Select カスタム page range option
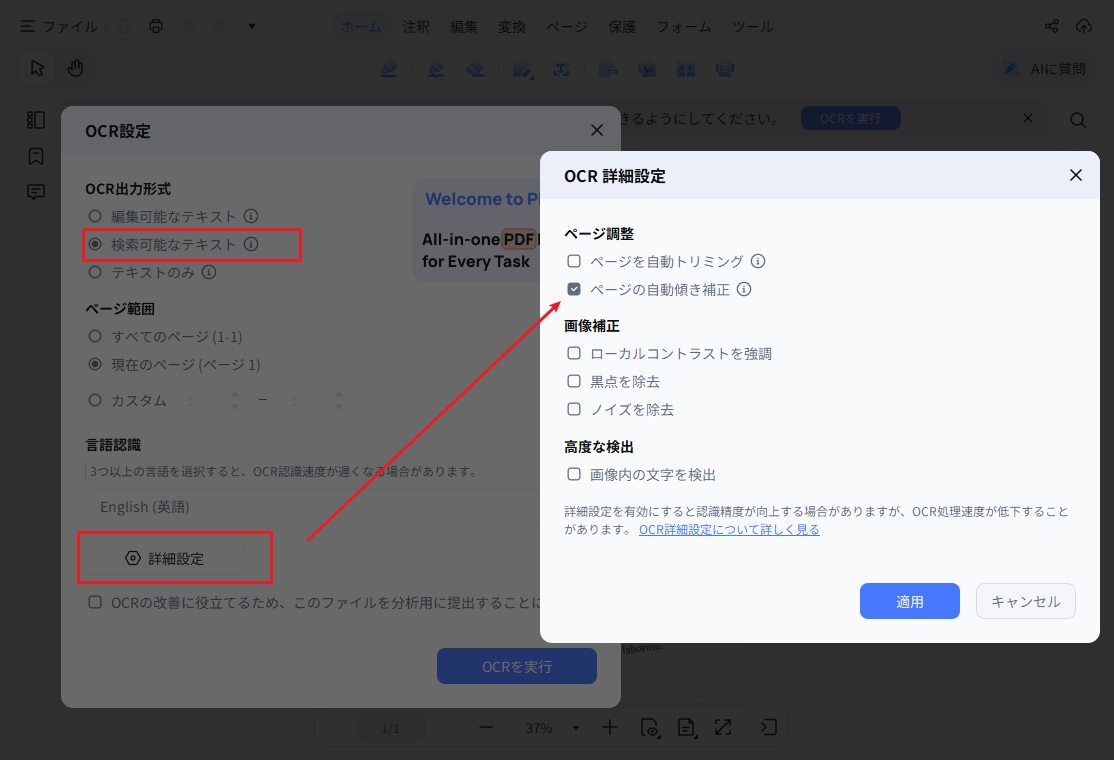1114x760 pixels. 94,400
